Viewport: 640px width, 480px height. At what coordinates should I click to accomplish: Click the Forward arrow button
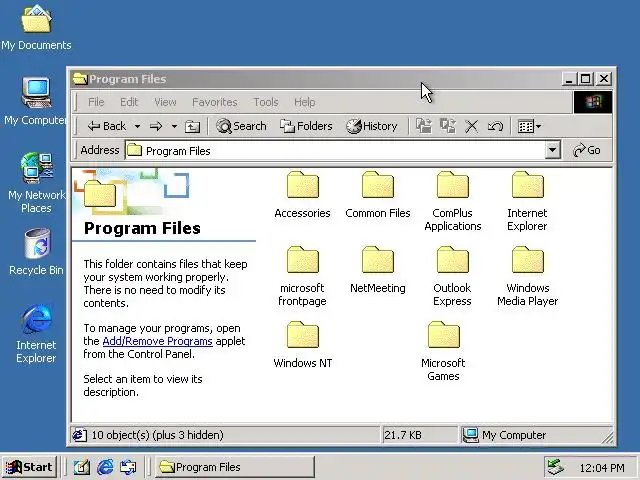(x=156, y=127)
